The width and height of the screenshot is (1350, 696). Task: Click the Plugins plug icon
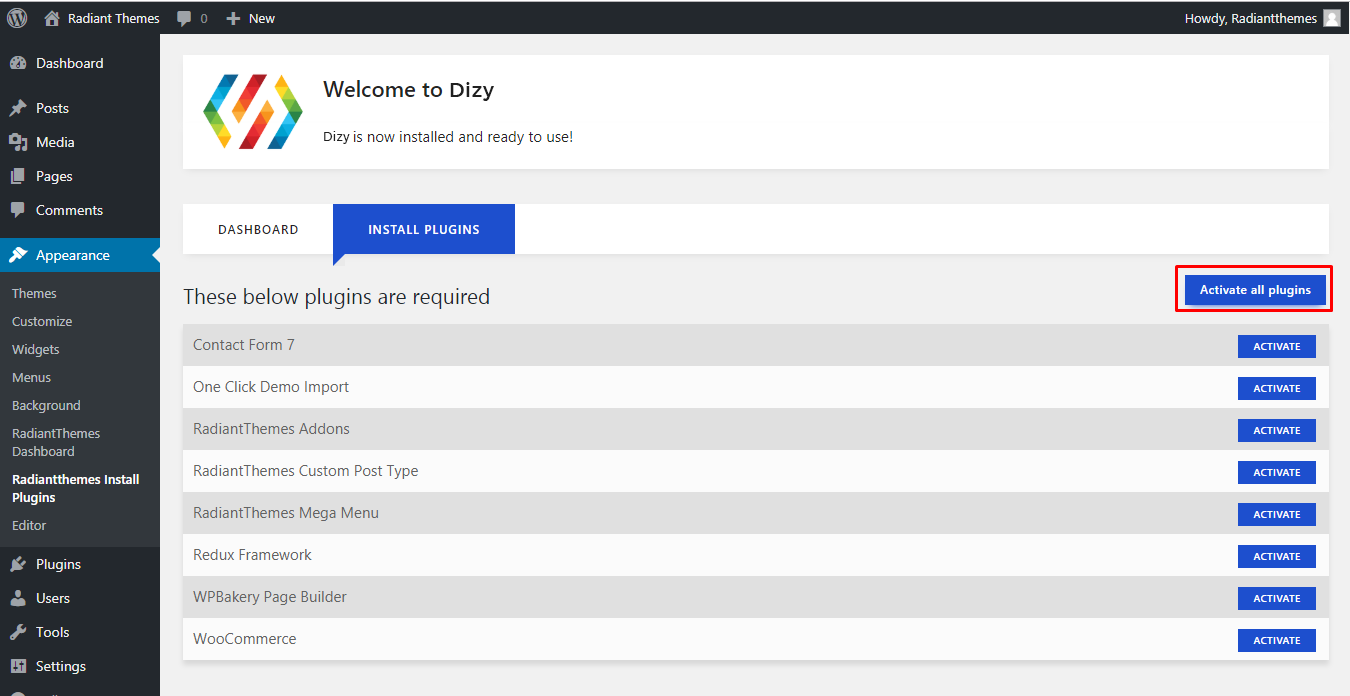(x=18, y=564)
